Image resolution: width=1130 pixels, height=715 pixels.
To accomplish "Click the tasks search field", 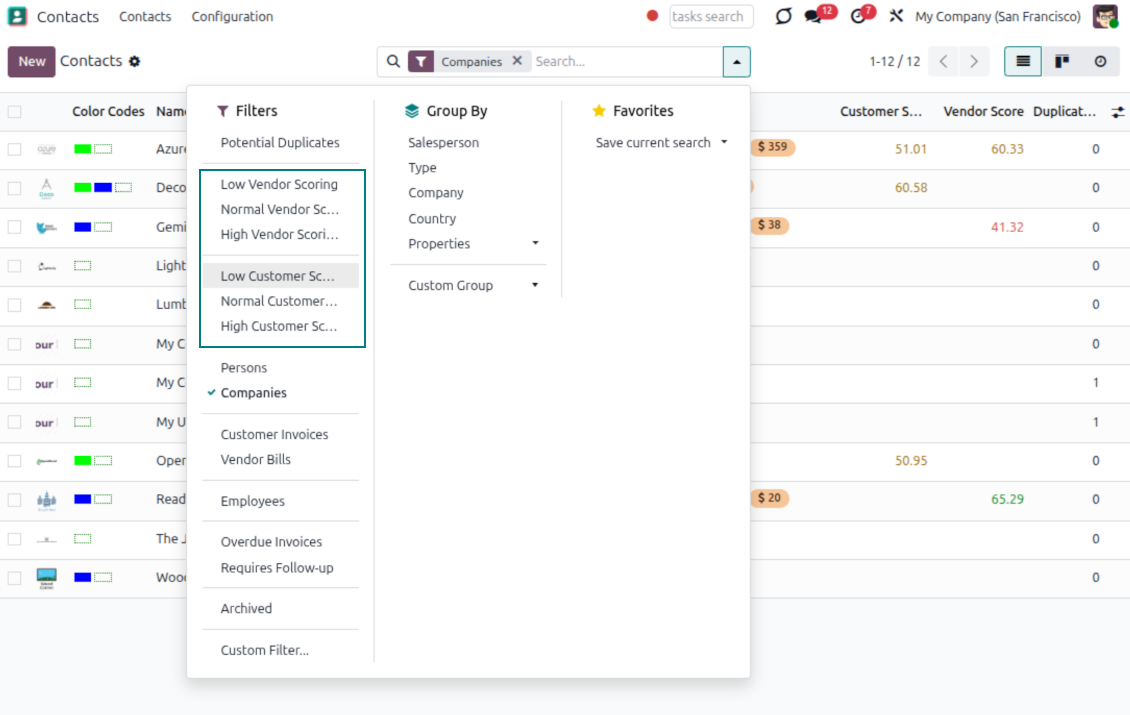I will click(710, 17).
